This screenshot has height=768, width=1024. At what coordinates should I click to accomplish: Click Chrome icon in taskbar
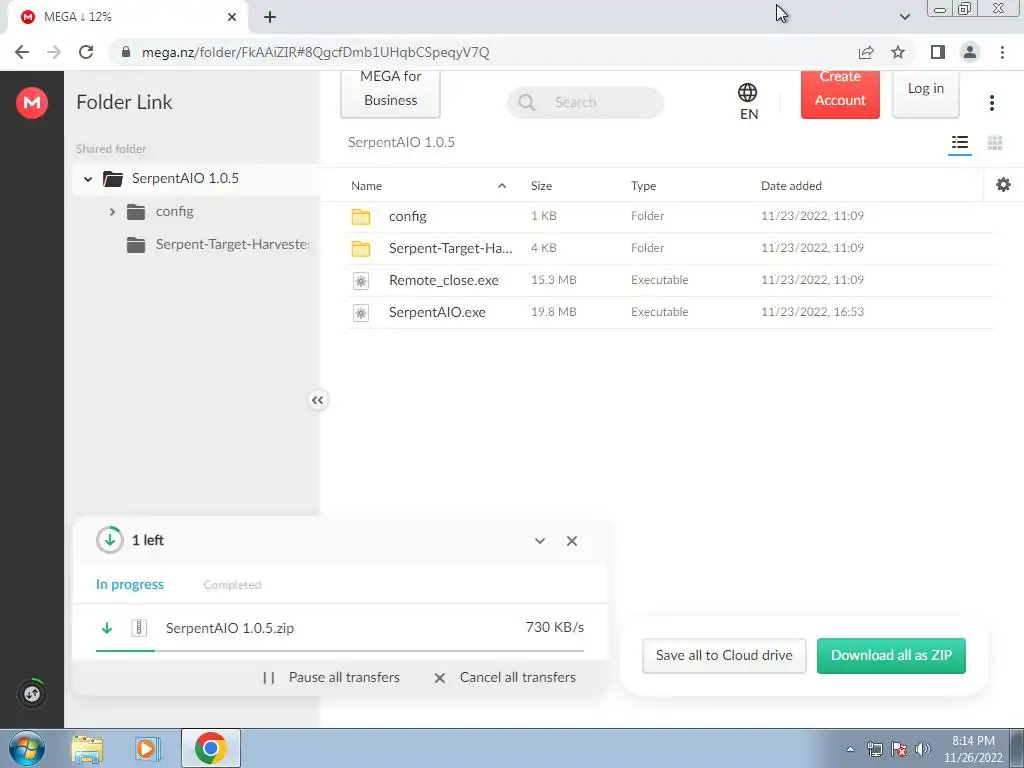210,748
